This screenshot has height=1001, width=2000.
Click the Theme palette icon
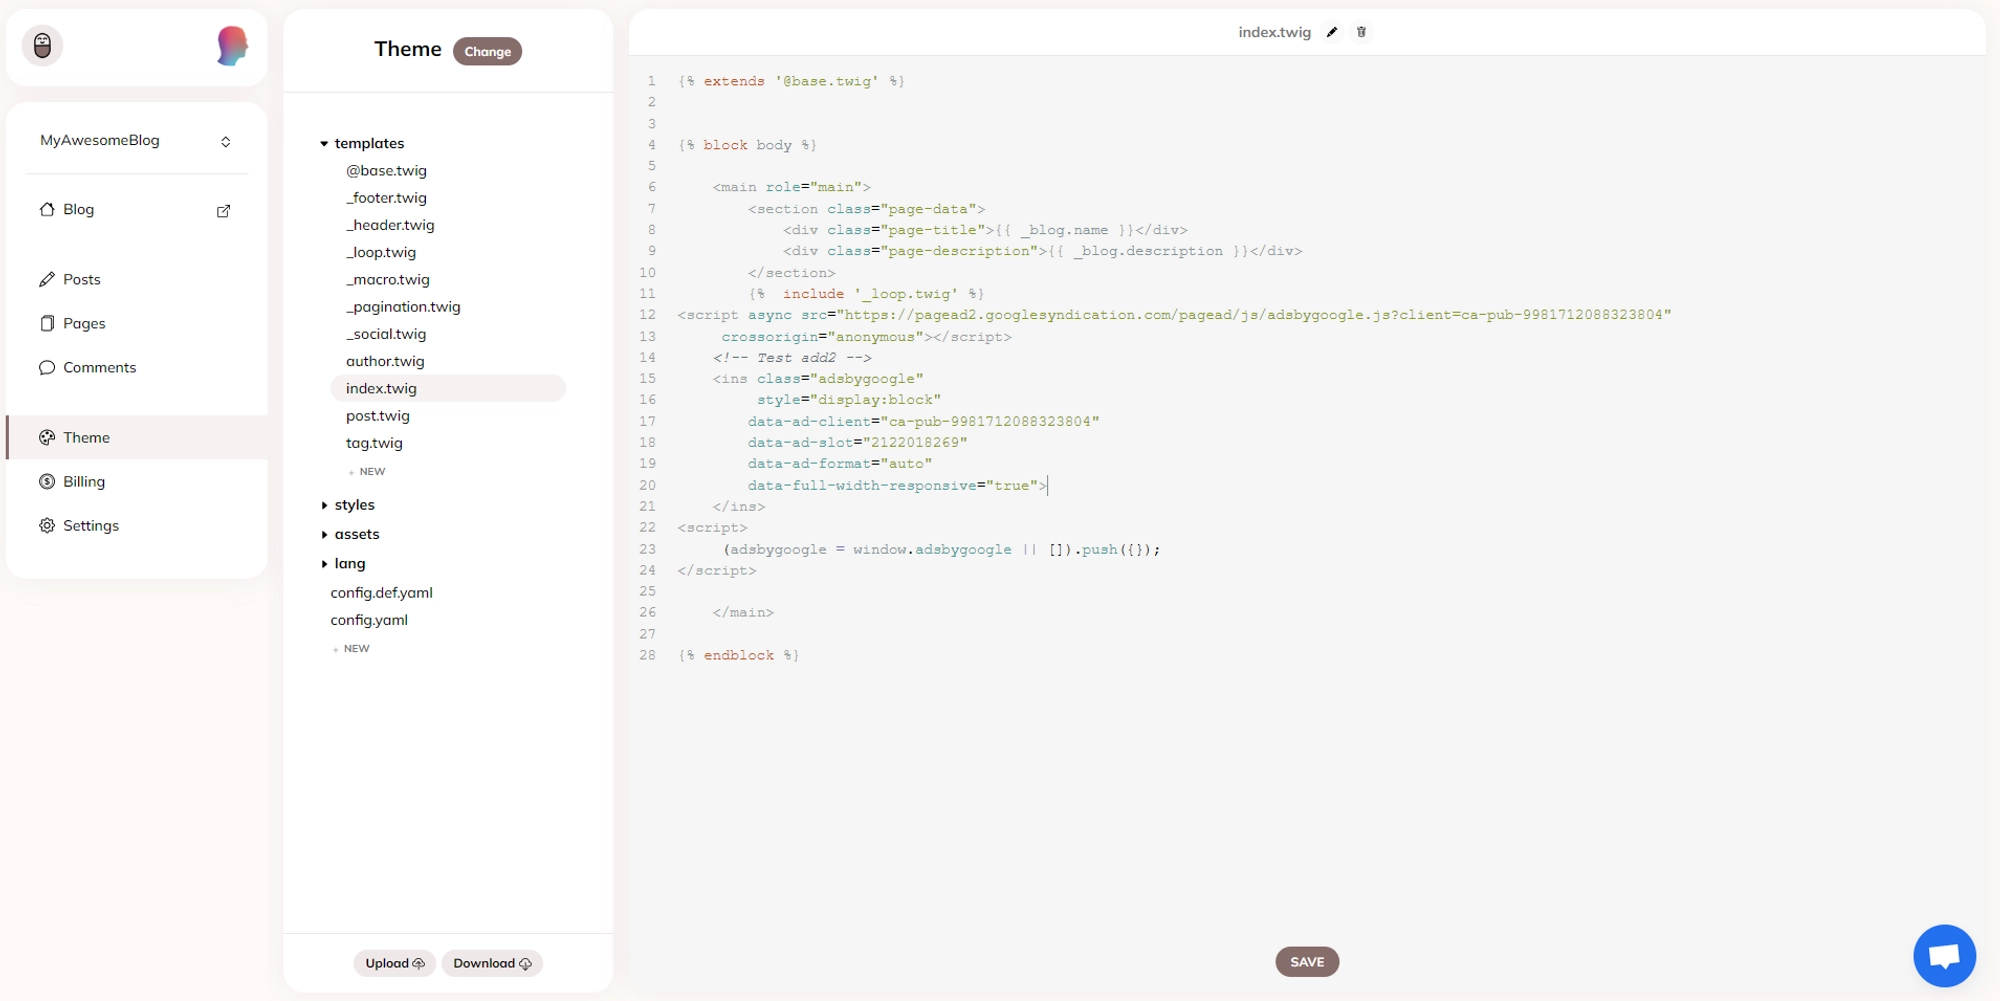(x=47, y=438)
